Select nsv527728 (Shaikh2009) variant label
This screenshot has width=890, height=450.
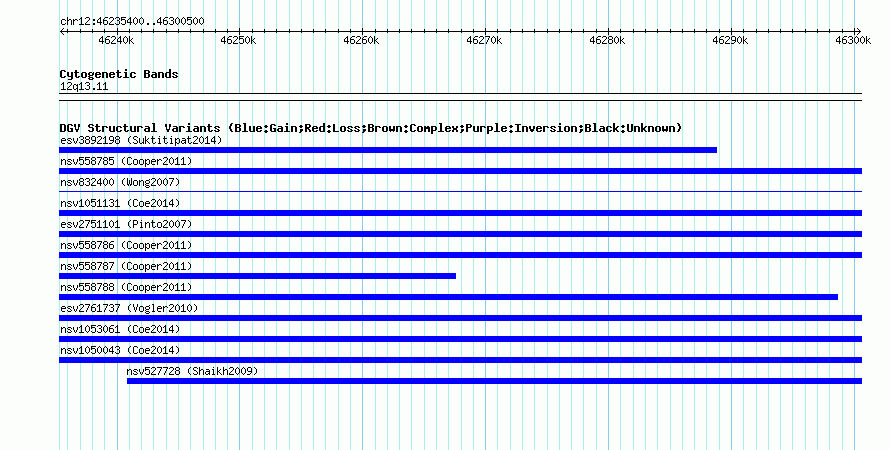pos(192,371)
